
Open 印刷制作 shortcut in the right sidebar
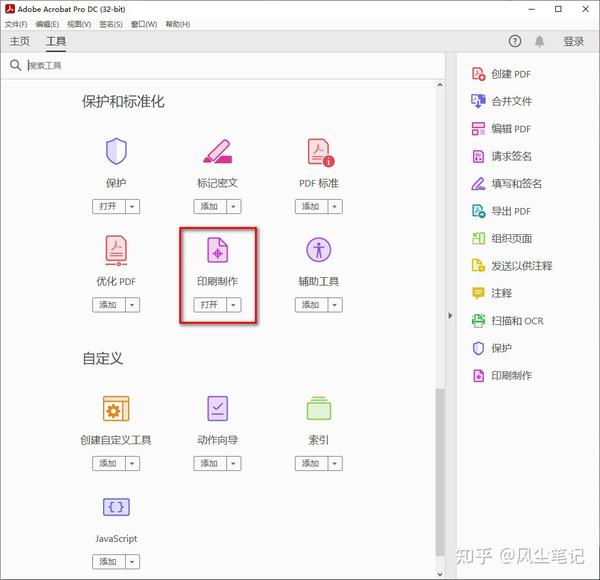(502, 376)
